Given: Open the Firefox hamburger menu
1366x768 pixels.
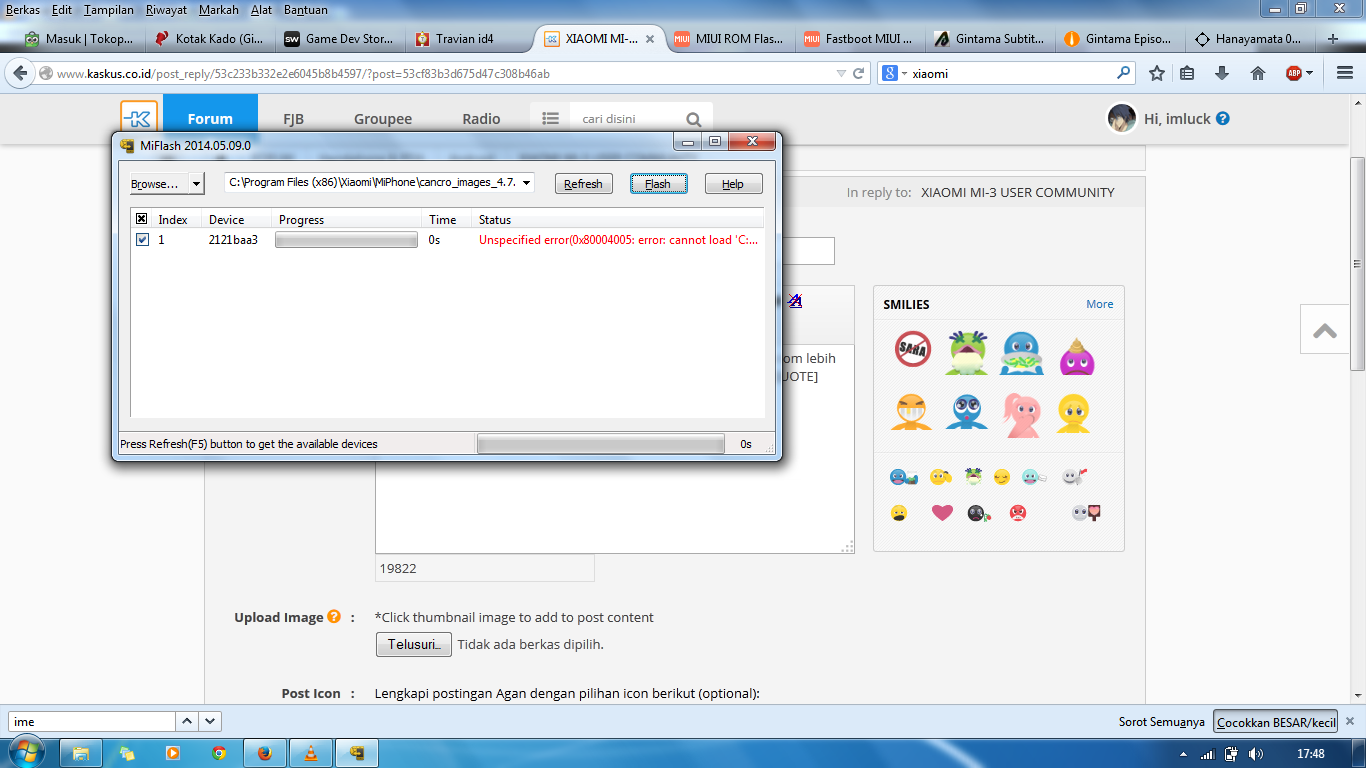Looking at the screenshot, I should coord(1344,73).
